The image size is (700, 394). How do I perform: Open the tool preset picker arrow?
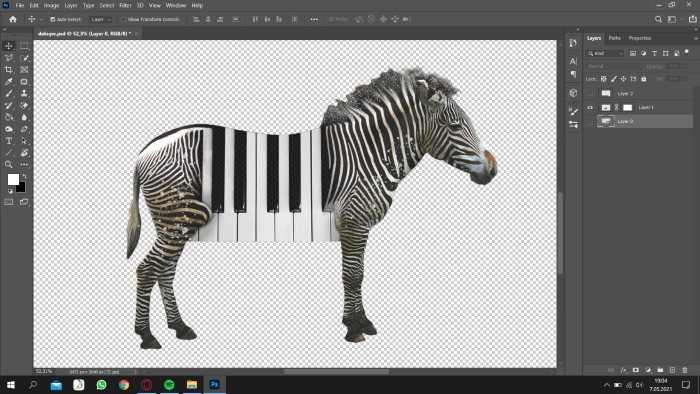[42, 19]
